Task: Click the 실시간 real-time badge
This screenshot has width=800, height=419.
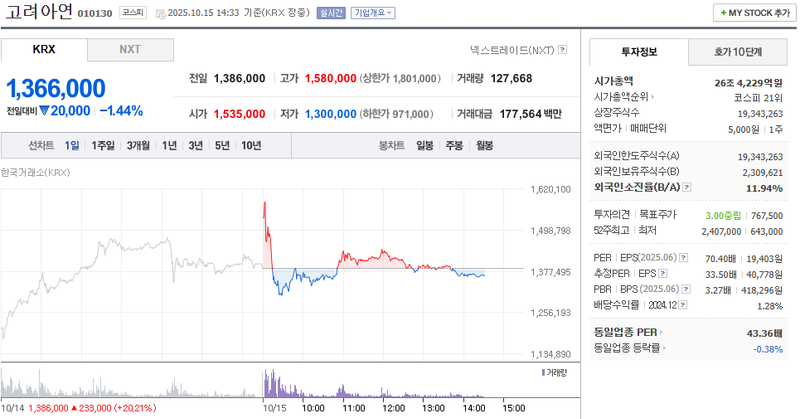Action: (329, 13)
